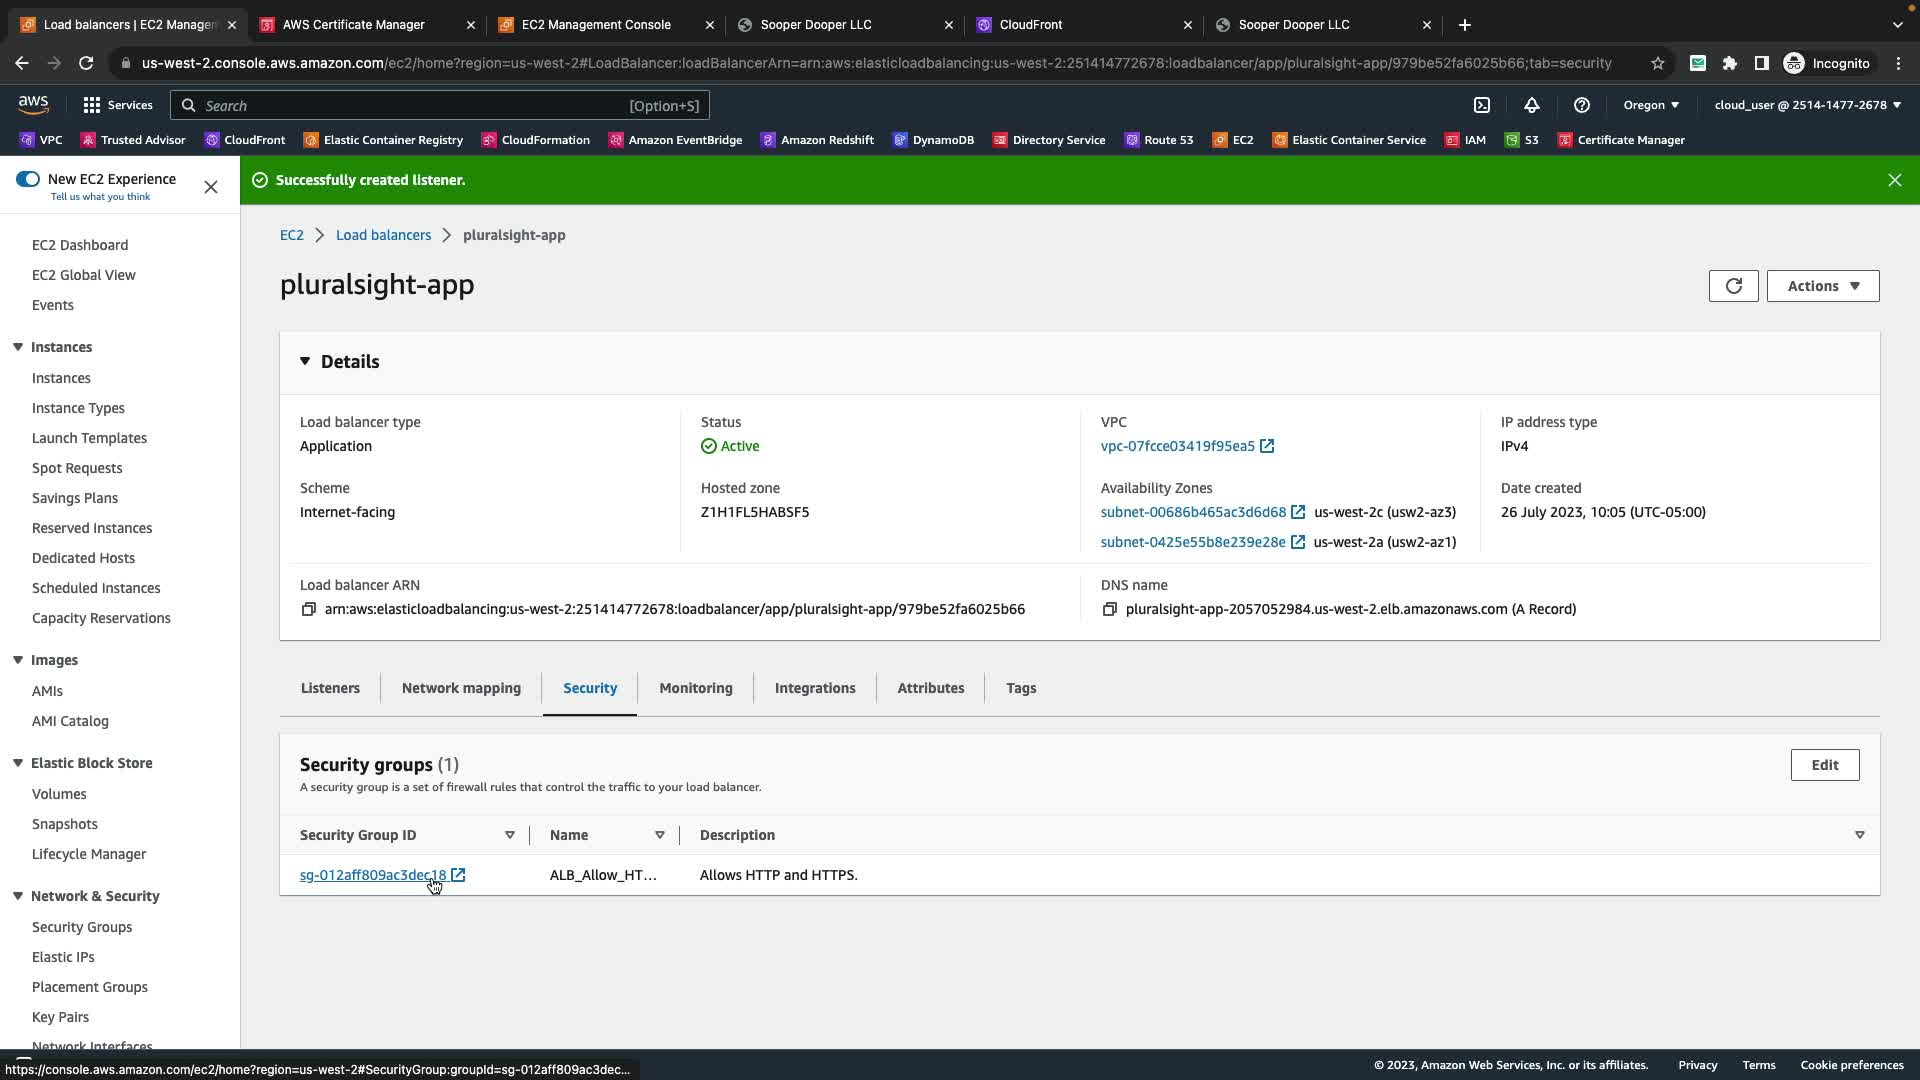
Task: Click the refresh load balancer button
Action: pos(1733,286)
